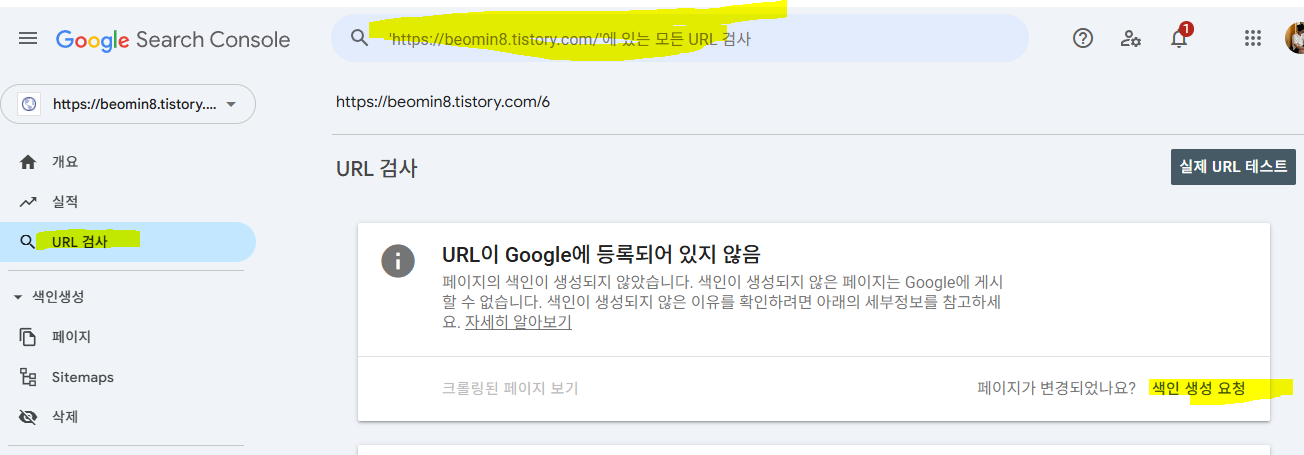Open the Help question mark icon
The width and height of the screenshot is (1304, 455).
1082,39
